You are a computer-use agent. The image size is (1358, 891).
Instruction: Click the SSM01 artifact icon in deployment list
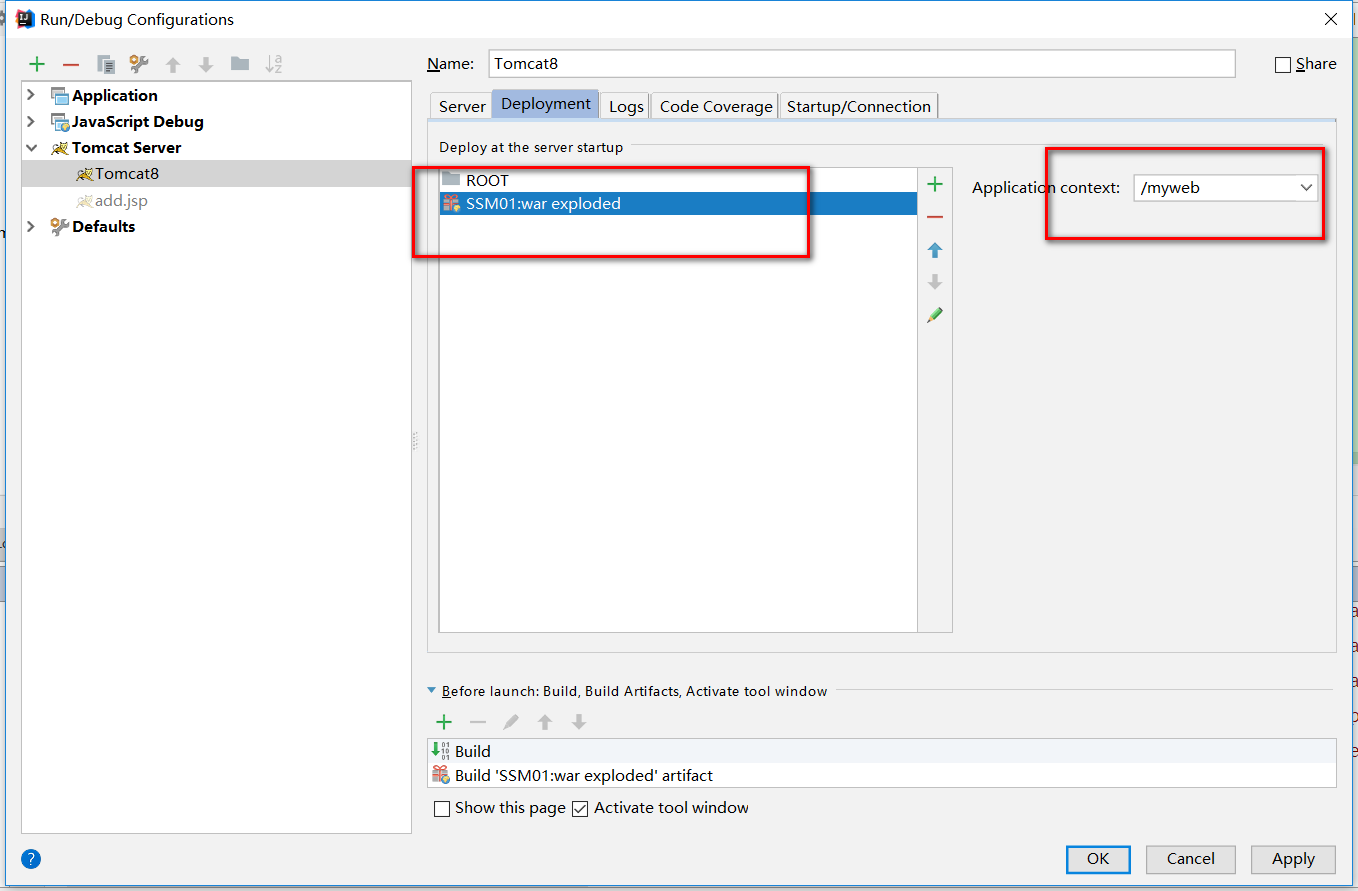(451, 204)
